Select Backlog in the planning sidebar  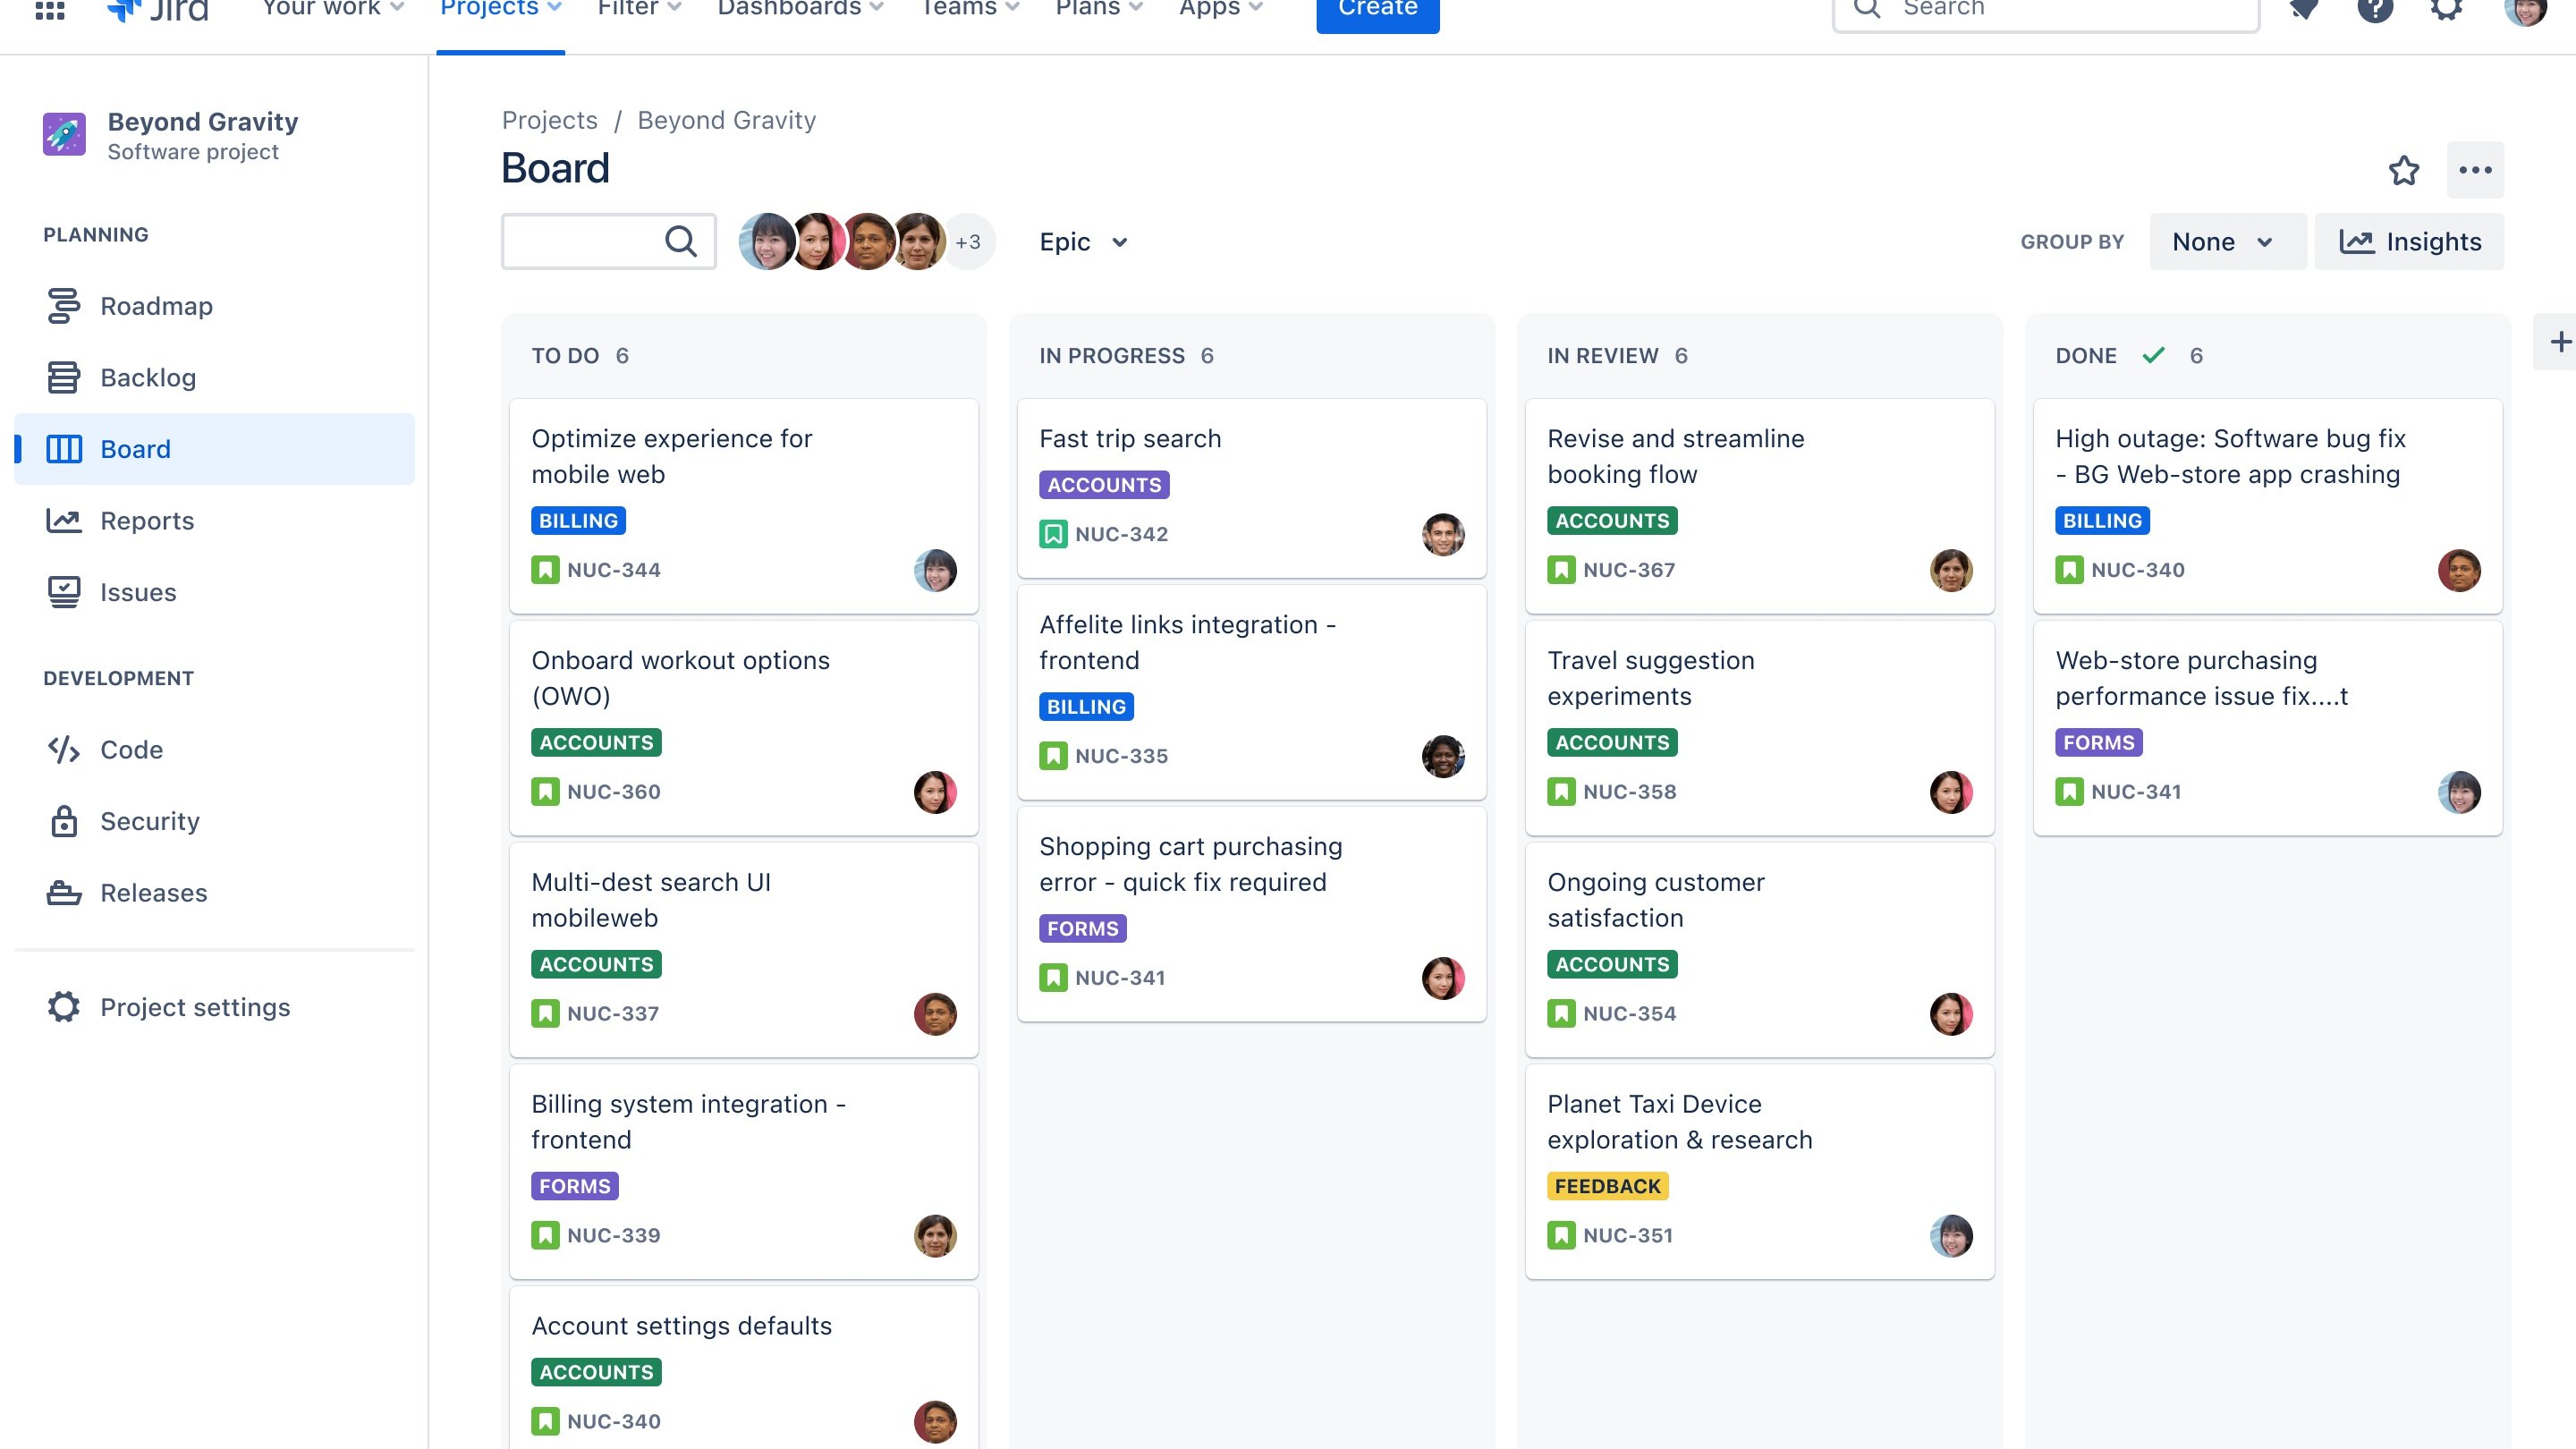(x=148, y=377)
